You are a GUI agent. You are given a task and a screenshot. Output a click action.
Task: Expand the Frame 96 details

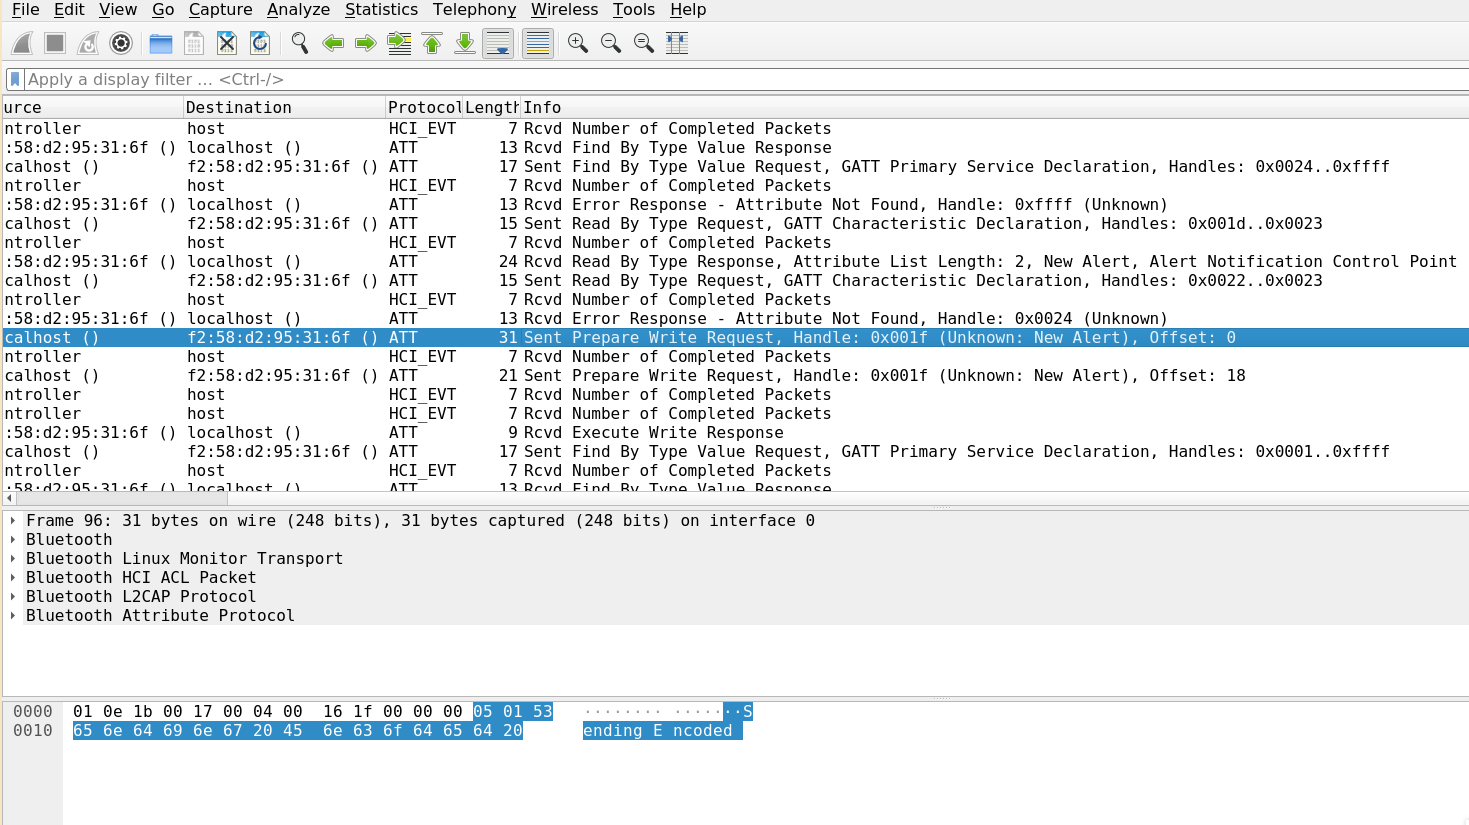[14, 520]
